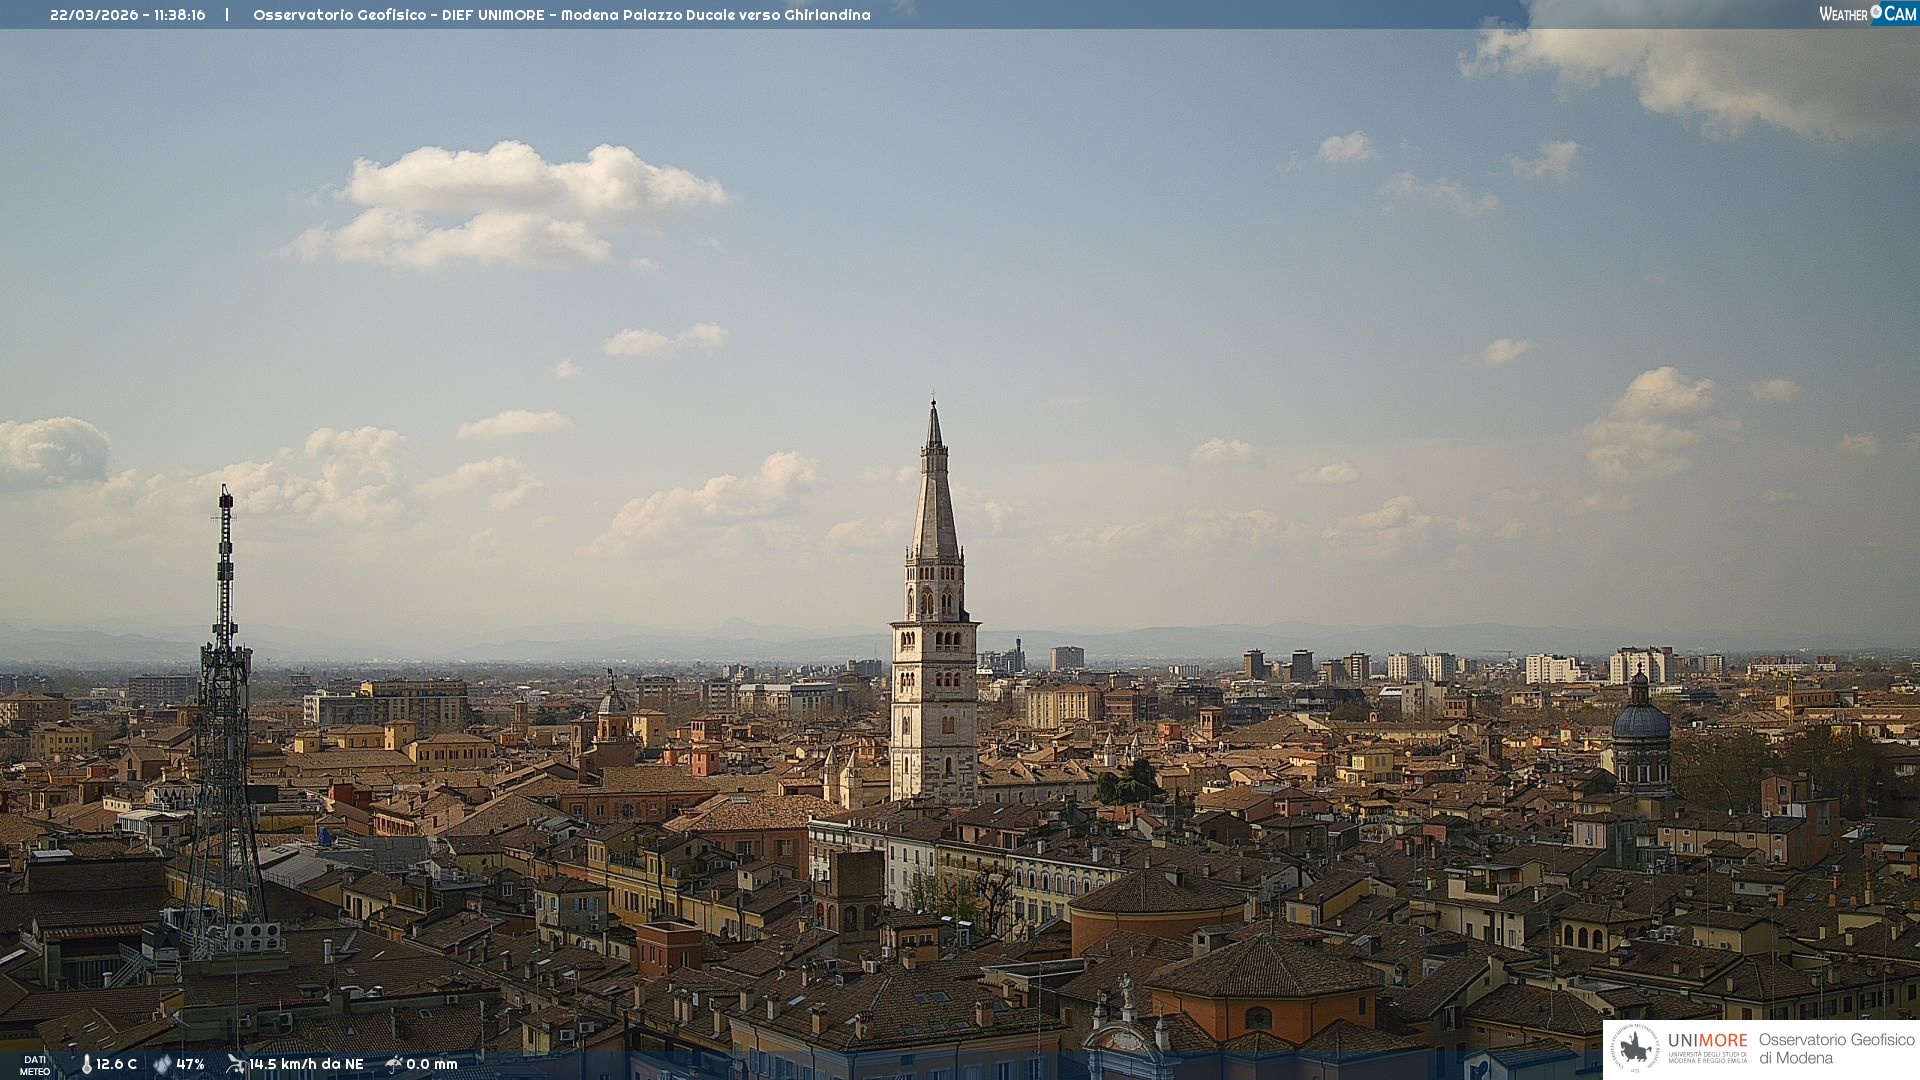1920x1080 pixels.
Task: Click the DATI METEO label
Action: (35, 1065)
